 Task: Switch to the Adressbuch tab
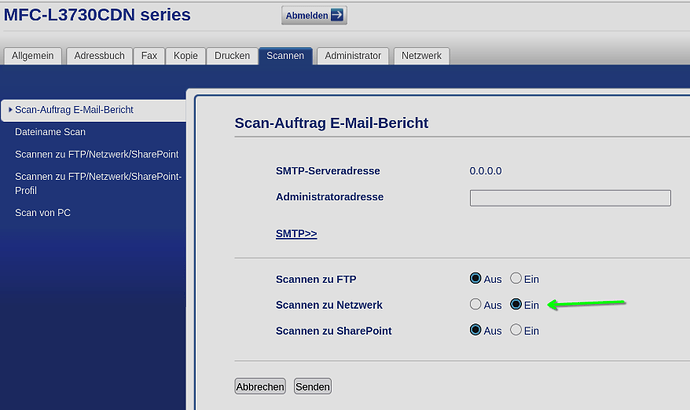(x=99, y=56)
